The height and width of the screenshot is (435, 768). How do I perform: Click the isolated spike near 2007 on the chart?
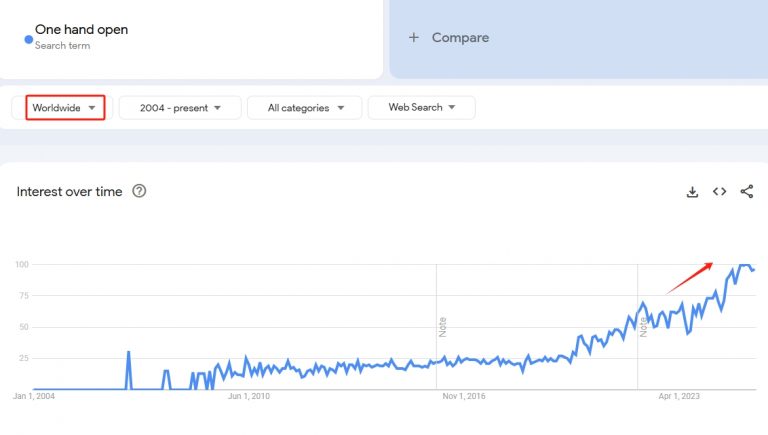point(129,353)
